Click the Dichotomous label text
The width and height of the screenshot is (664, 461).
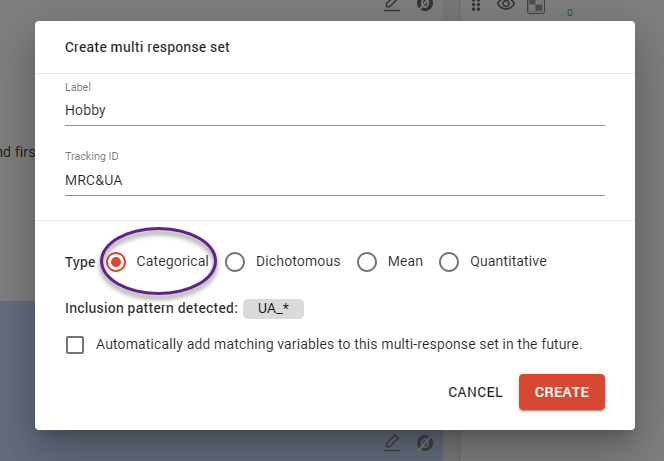(298, 262)
